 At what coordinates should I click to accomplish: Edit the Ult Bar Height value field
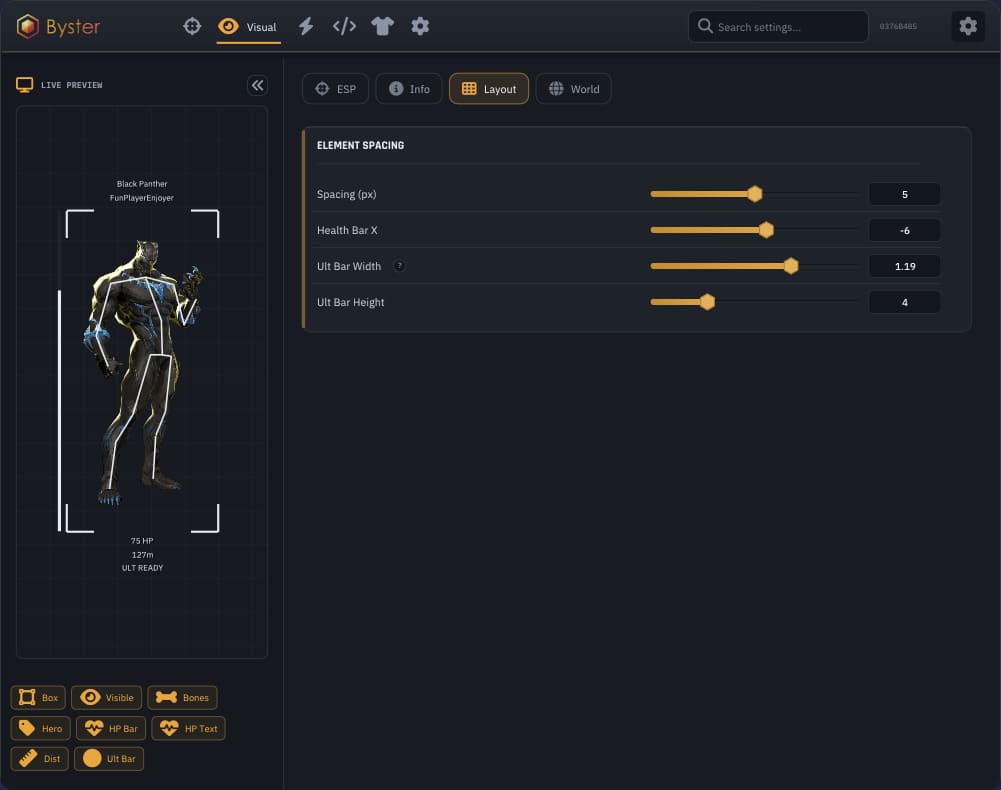[x=904, y=302]
